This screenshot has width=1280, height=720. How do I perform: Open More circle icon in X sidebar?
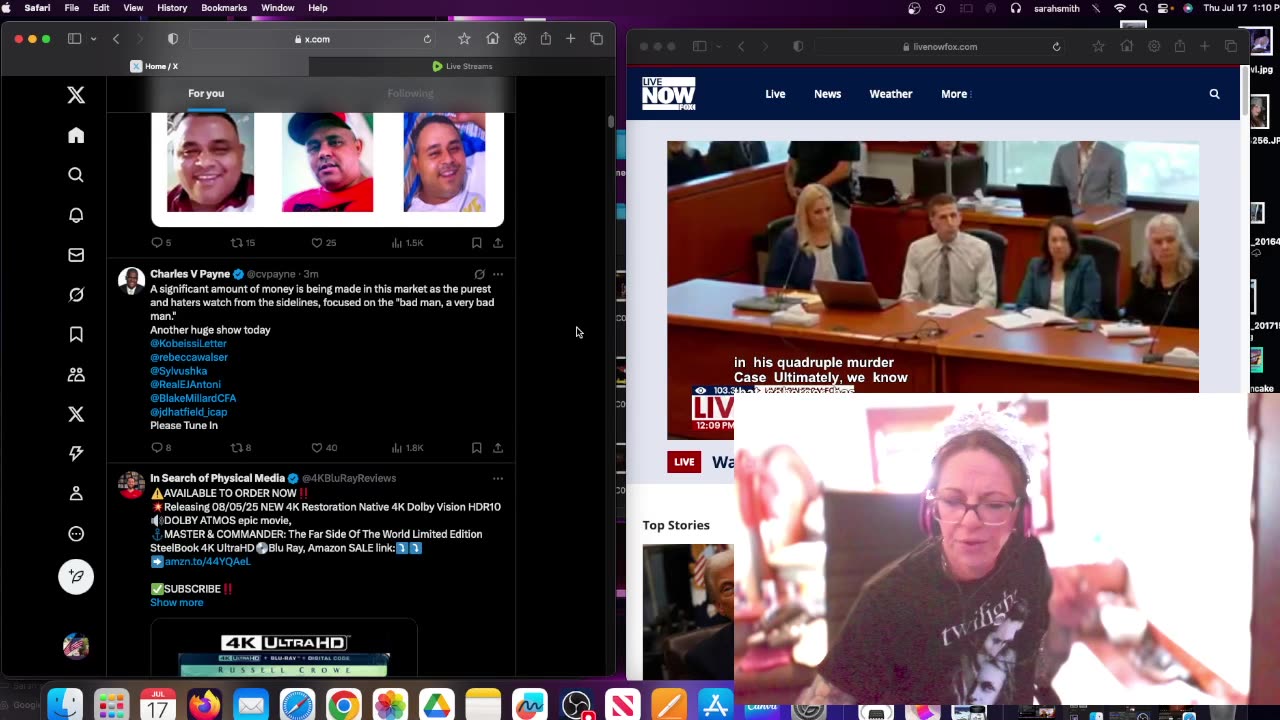coord(76,534)
